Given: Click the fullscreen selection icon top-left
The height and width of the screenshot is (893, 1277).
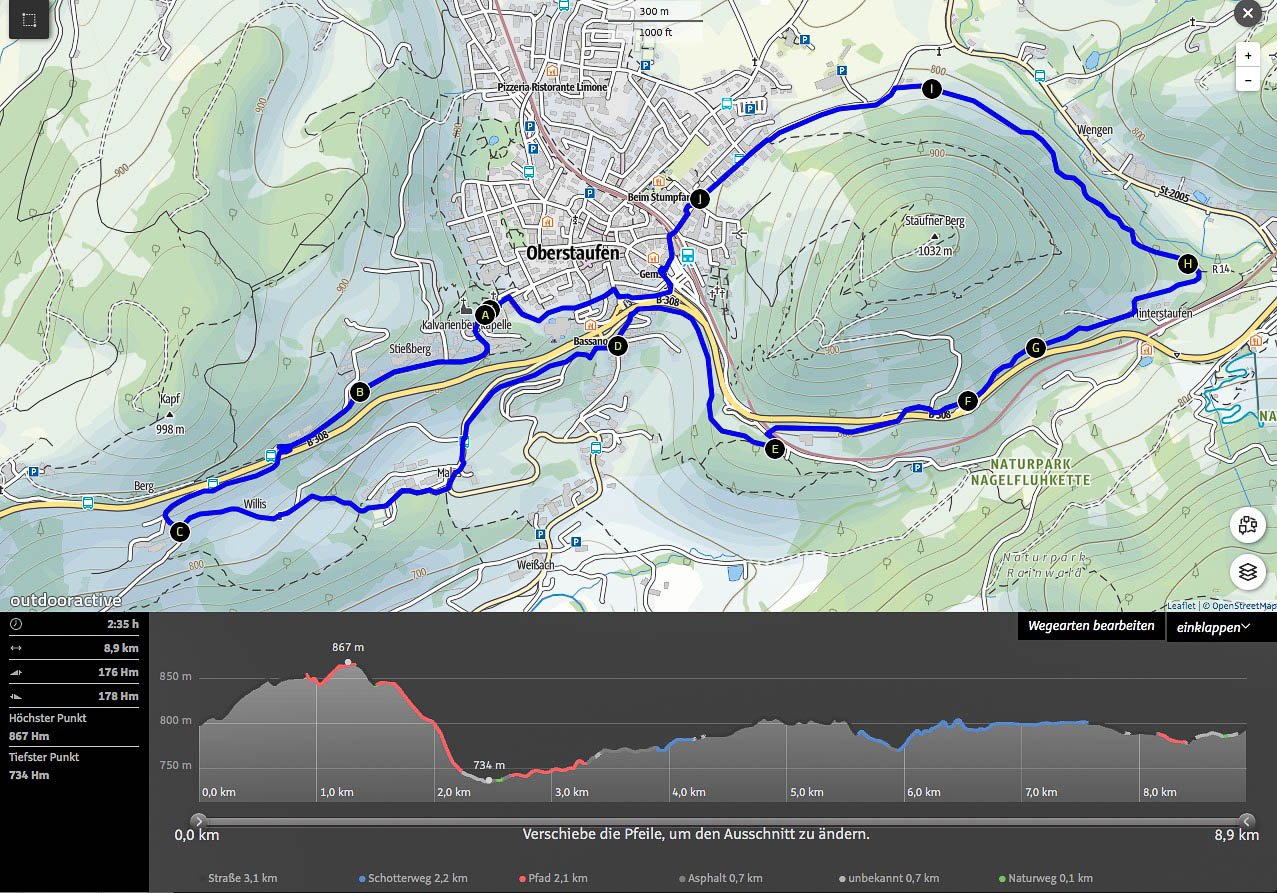Looking at the screenshot, I should coord(29,20).
